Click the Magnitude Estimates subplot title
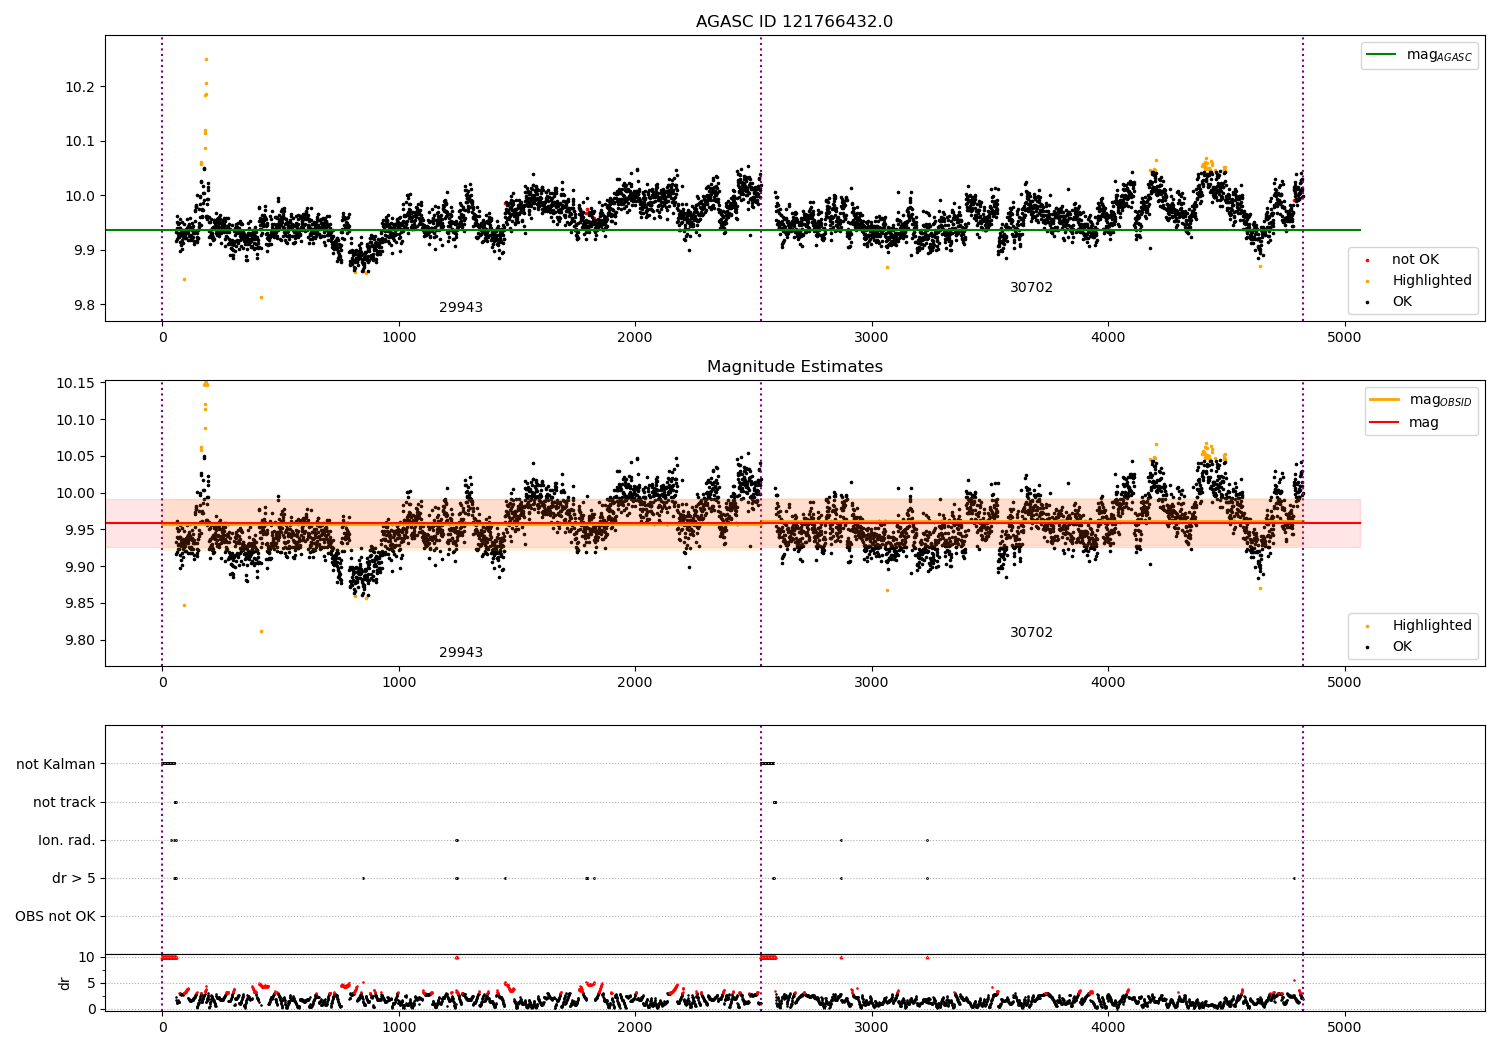The image size is (1500, 1050). pyautogui.click(x=794, y=367)
